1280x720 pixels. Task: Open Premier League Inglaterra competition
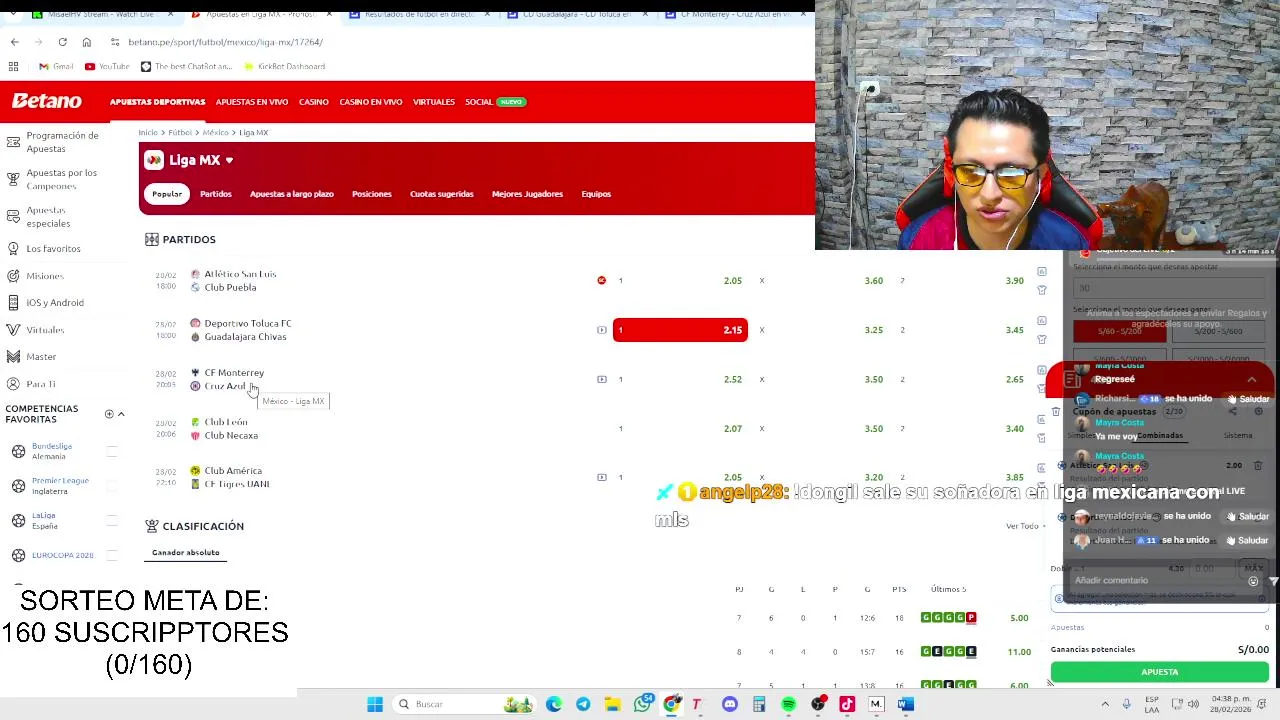point(60,486)
